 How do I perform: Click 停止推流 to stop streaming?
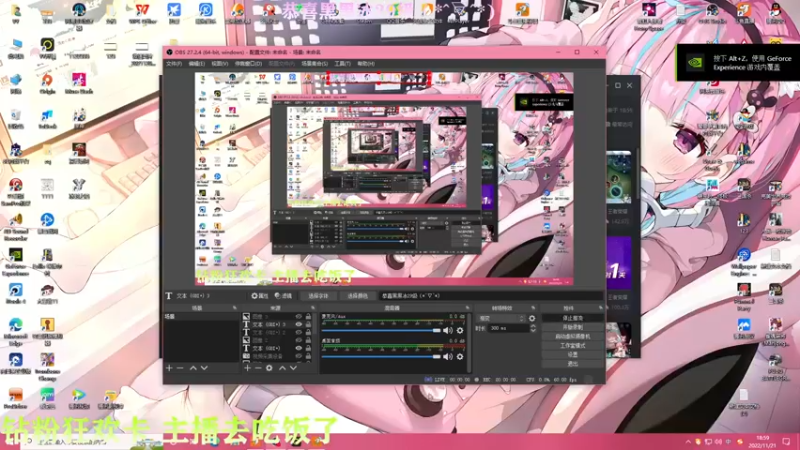(572, 318)
